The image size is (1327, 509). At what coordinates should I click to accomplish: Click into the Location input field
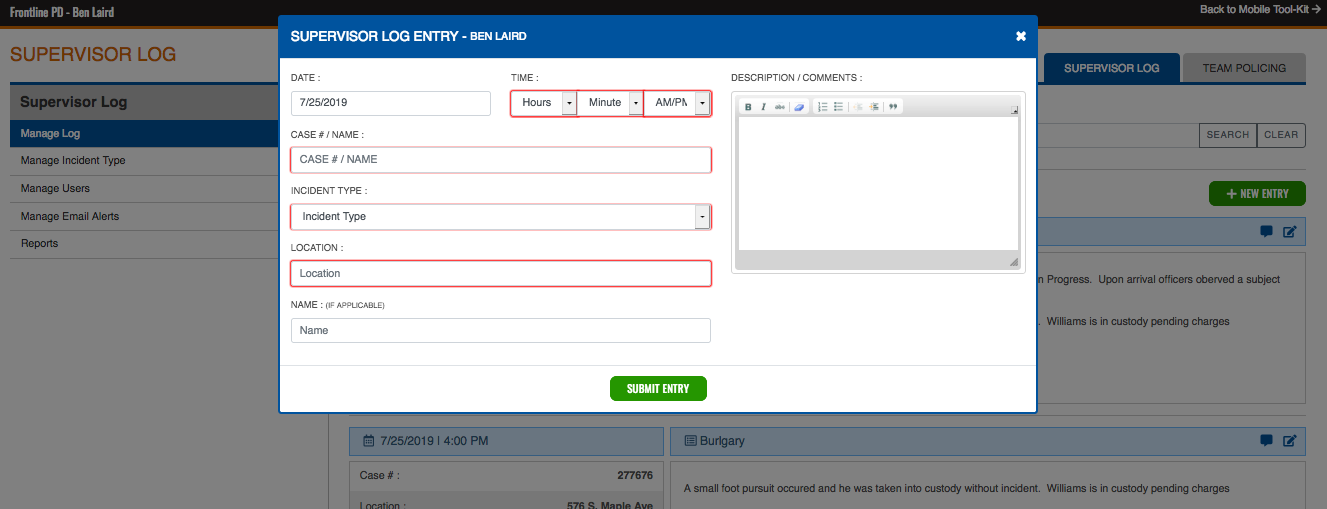[x=500, y=274]
